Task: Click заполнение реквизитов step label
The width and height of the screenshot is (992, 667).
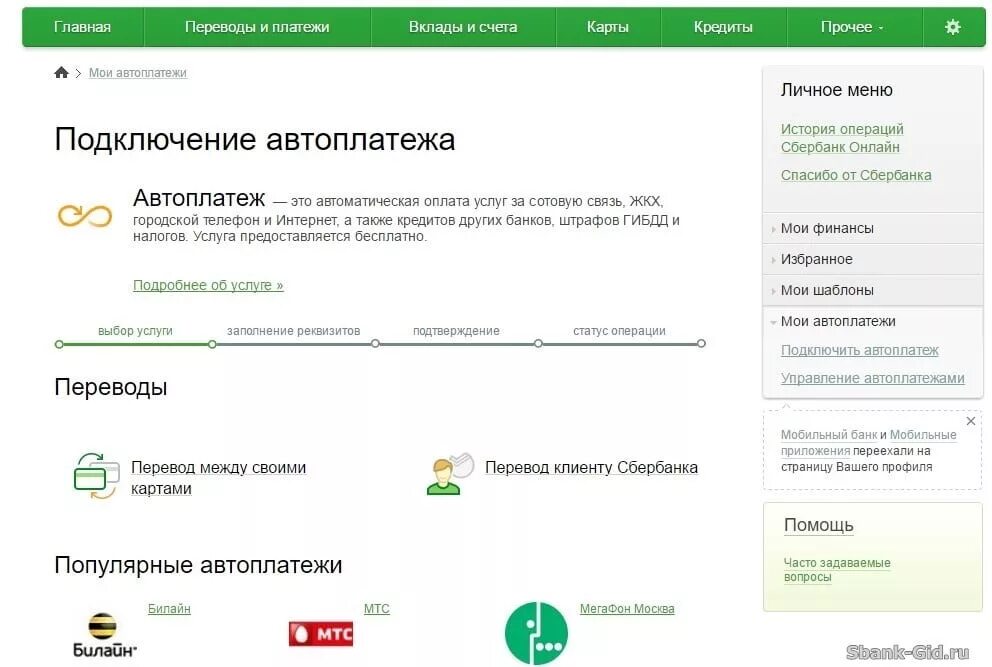Action: 294,331
